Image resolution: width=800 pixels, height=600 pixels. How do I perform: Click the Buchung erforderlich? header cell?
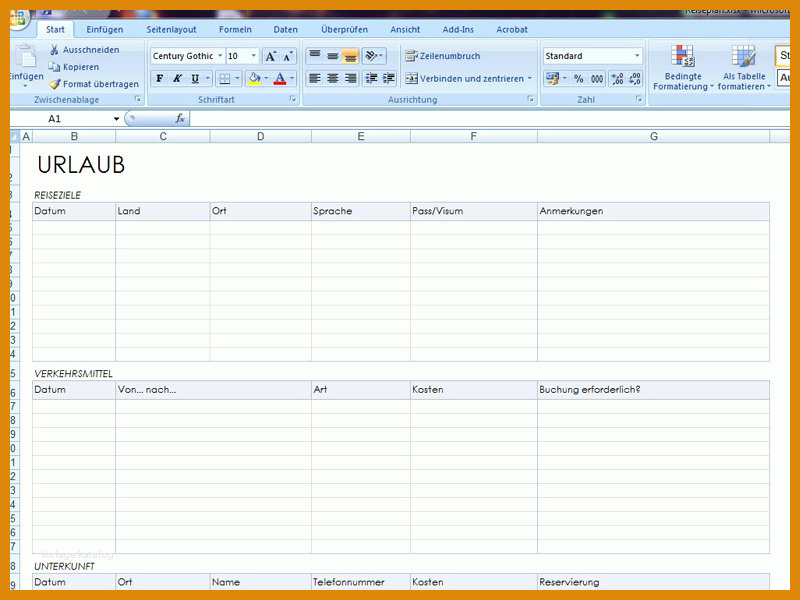click(x=653, y=390)
